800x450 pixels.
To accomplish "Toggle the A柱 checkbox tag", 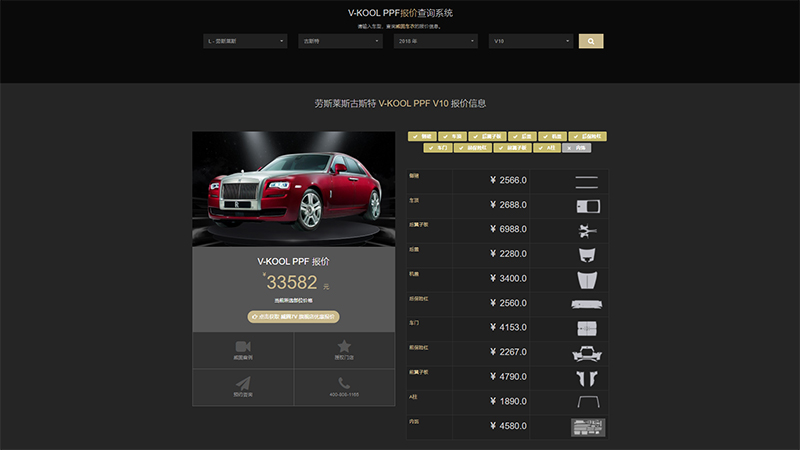I will click(546, 147).
